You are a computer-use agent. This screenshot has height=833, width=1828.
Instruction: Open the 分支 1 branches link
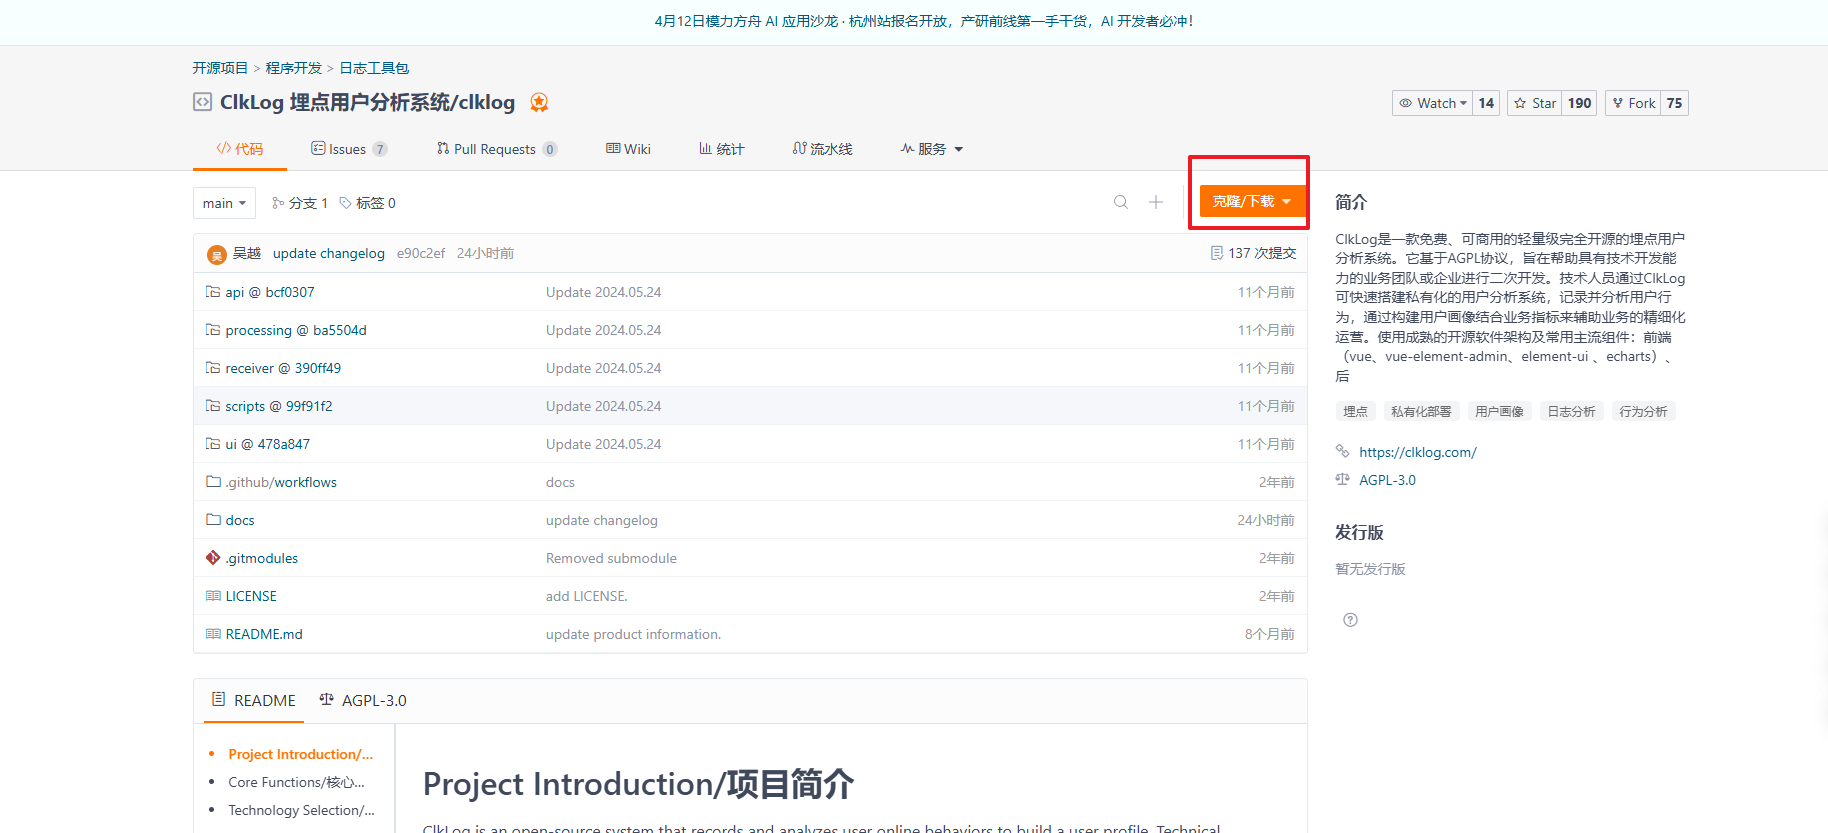point(300,203)
